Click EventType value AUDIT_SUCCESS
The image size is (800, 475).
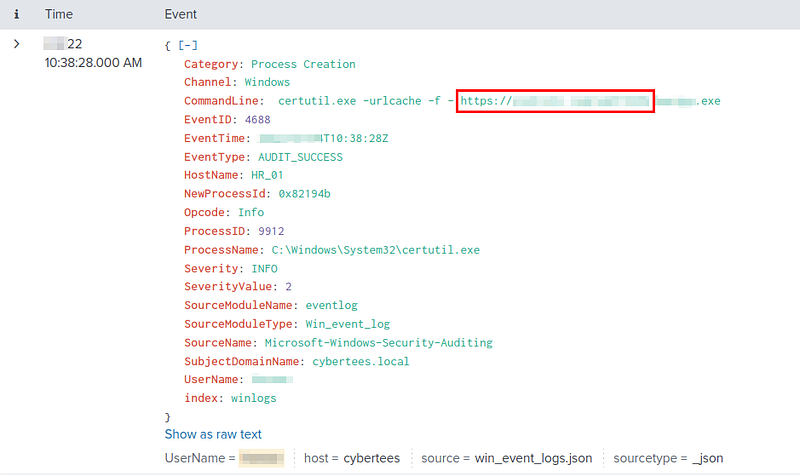click(x=300, y=157)
